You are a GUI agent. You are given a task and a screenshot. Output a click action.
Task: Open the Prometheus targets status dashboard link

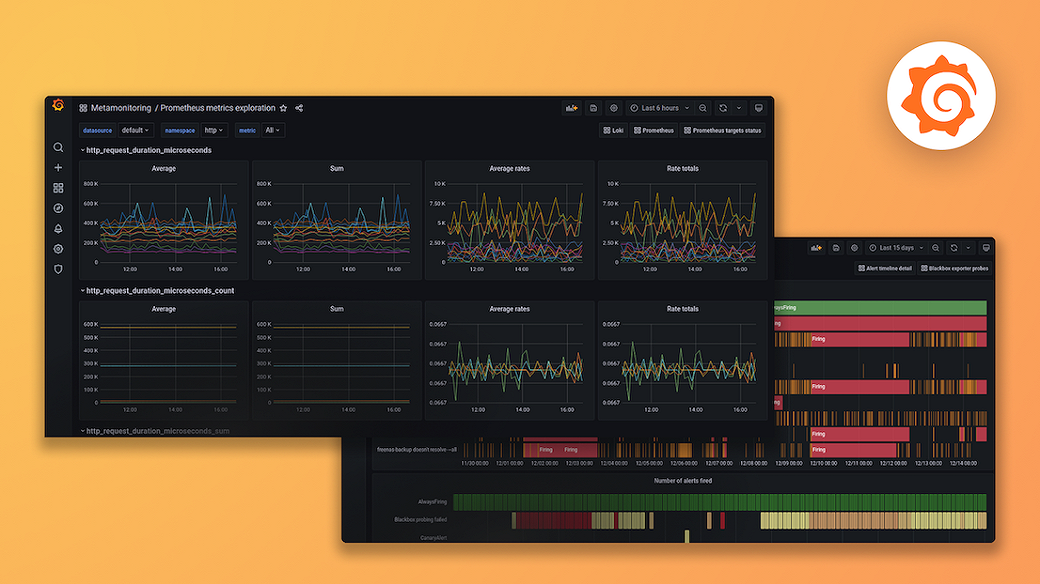tap(722, 130)
